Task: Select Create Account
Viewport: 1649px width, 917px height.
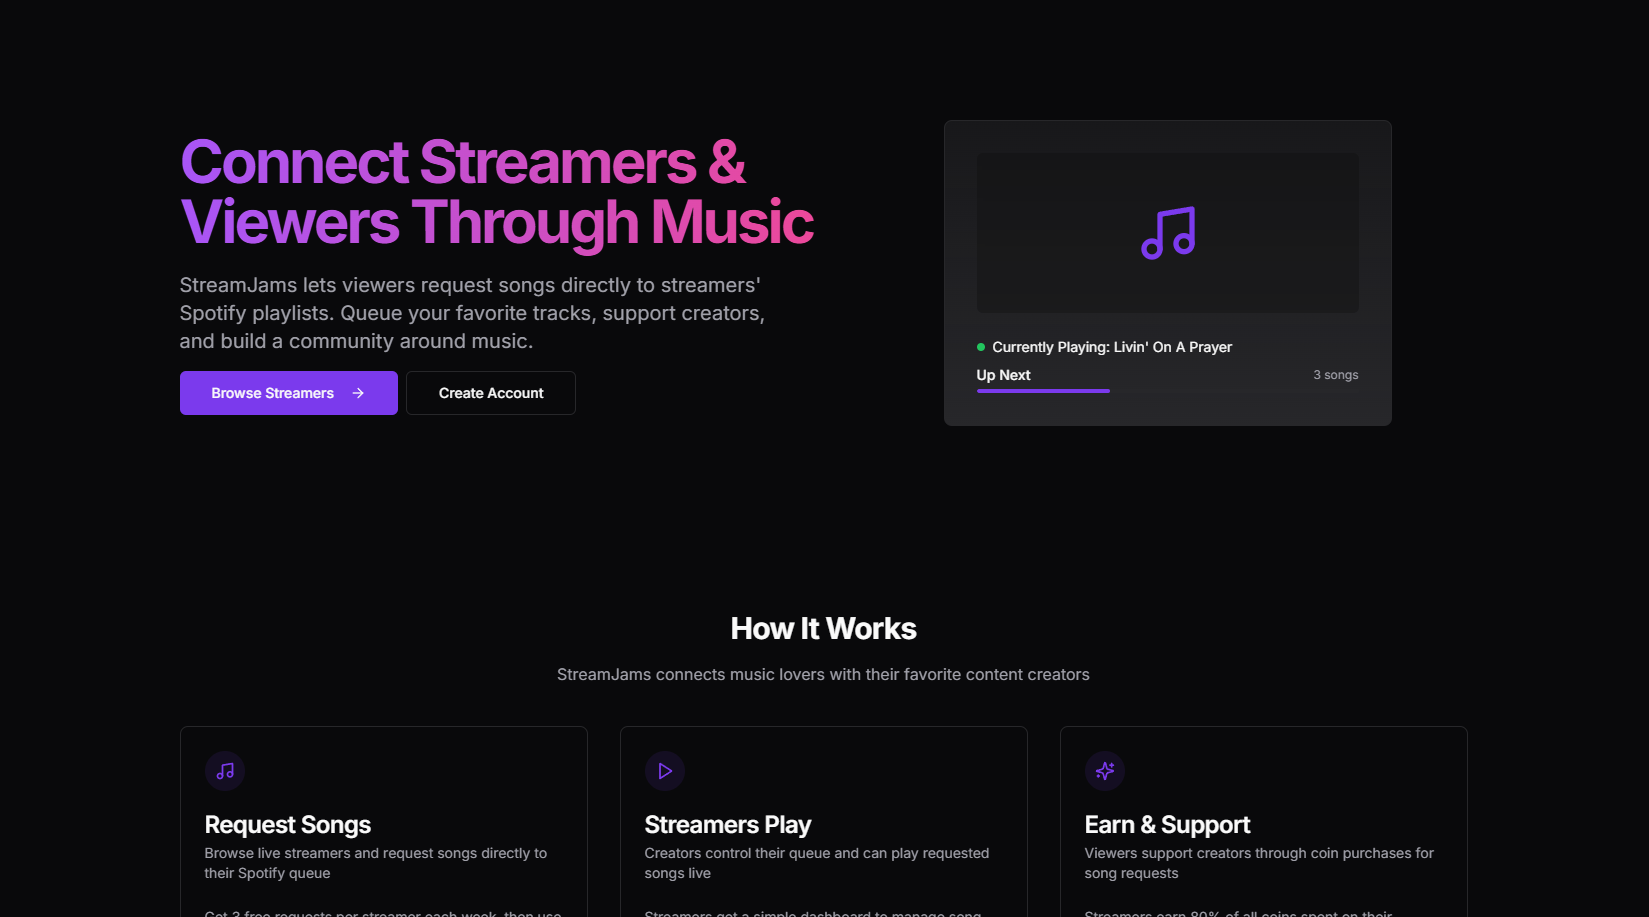Action: point(490,393)
